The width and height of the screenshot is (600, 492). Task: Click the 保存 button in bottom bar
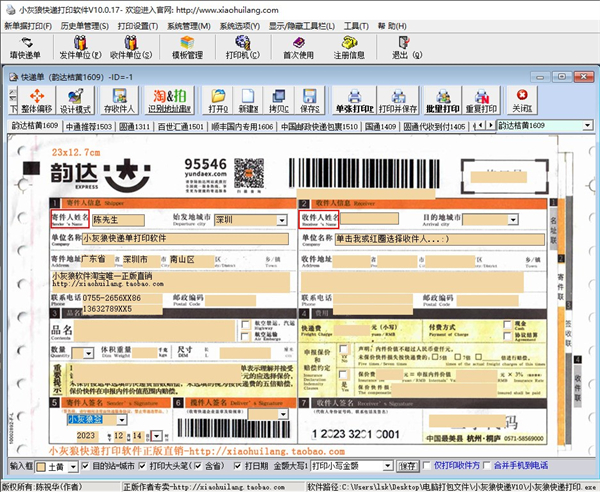click(407, 466)
